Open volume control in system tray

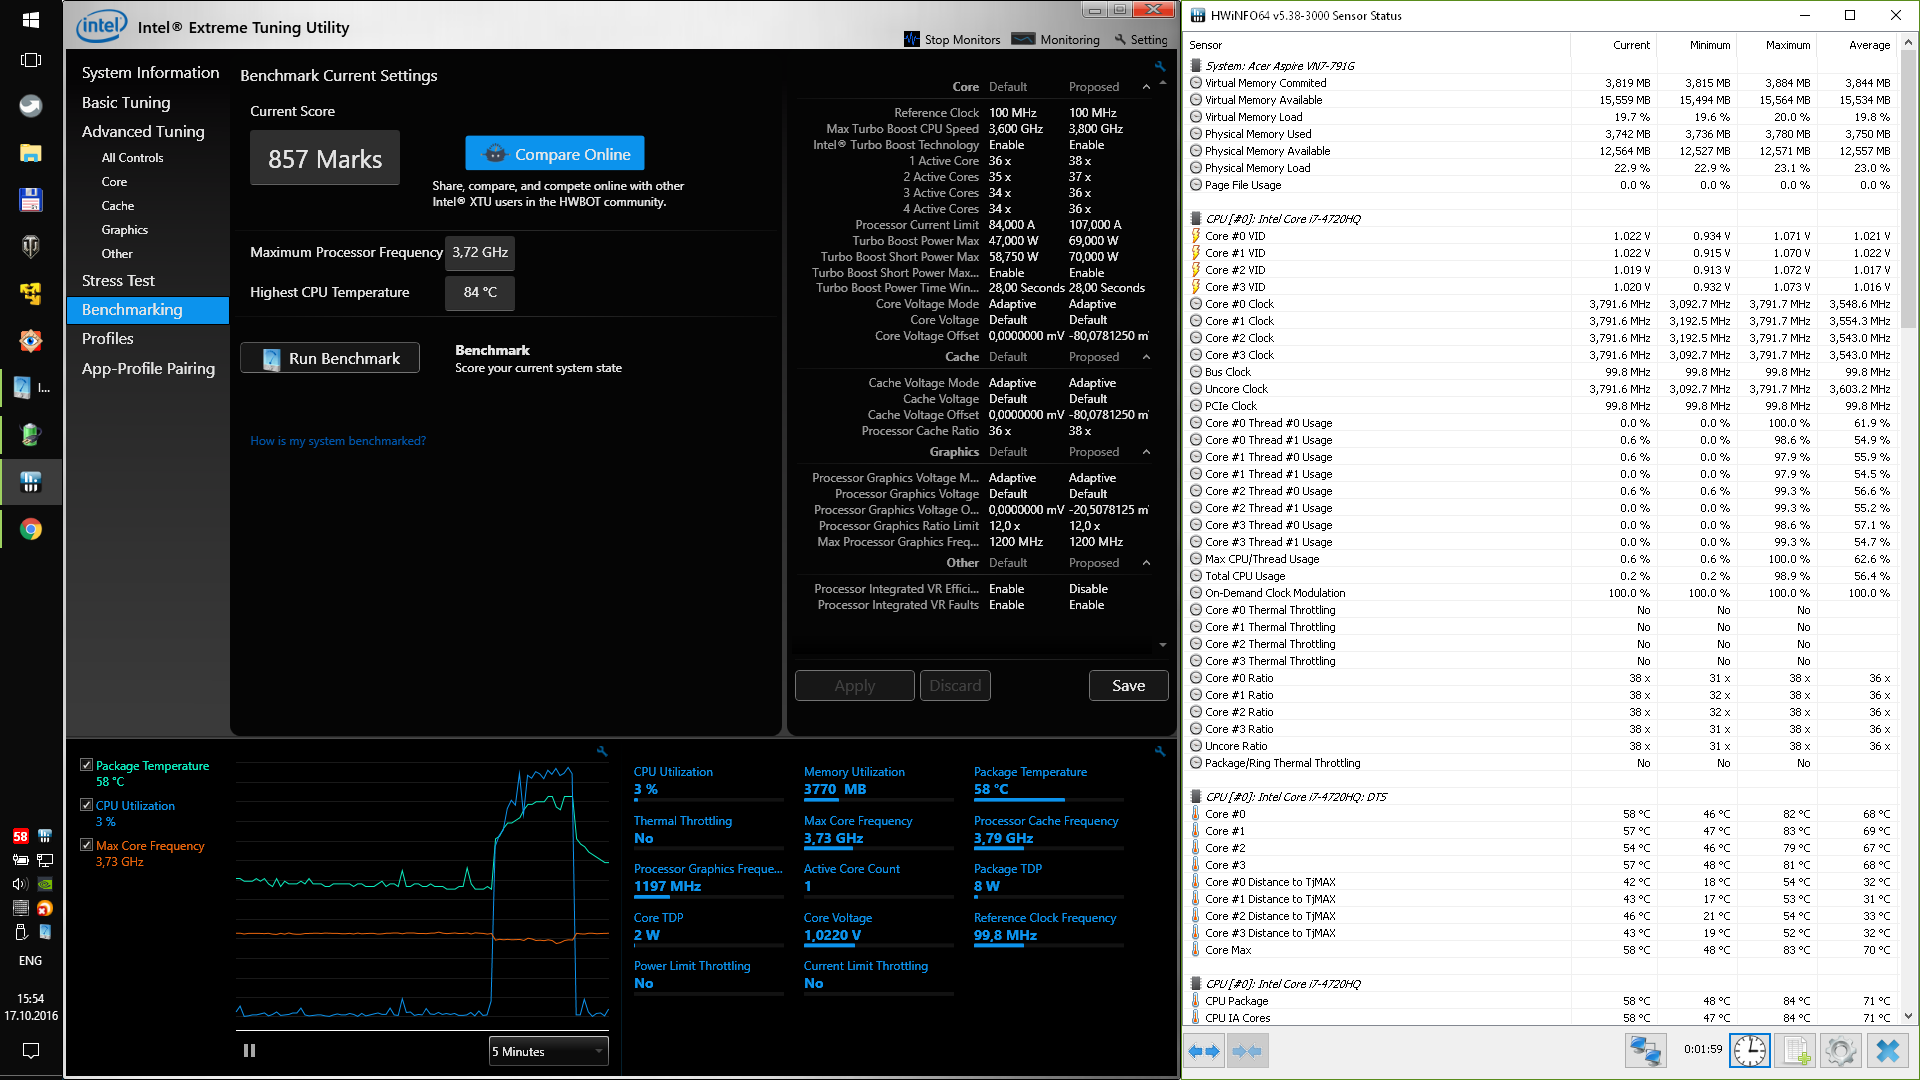[x=20, y=884]
